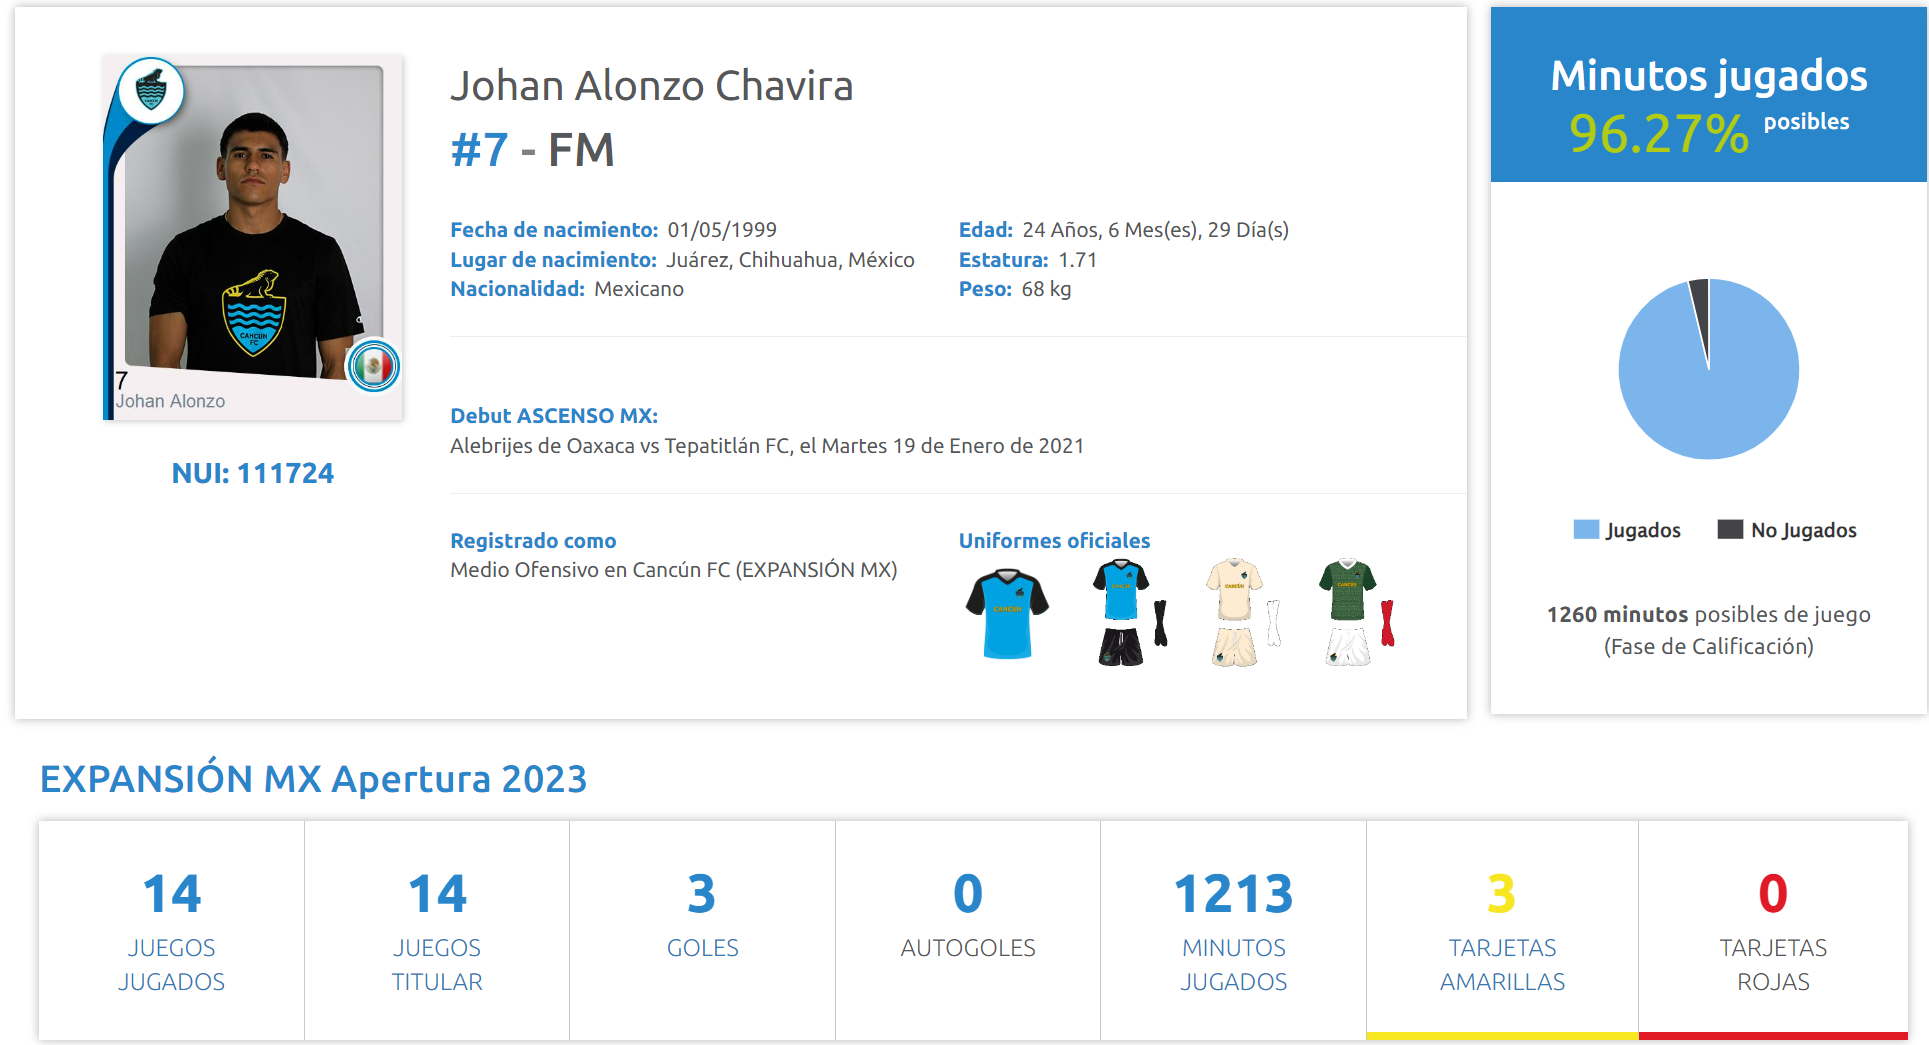
Task: Click the Peso value 68 kg
Action: pyautogui.click(x=1046, y=289)
